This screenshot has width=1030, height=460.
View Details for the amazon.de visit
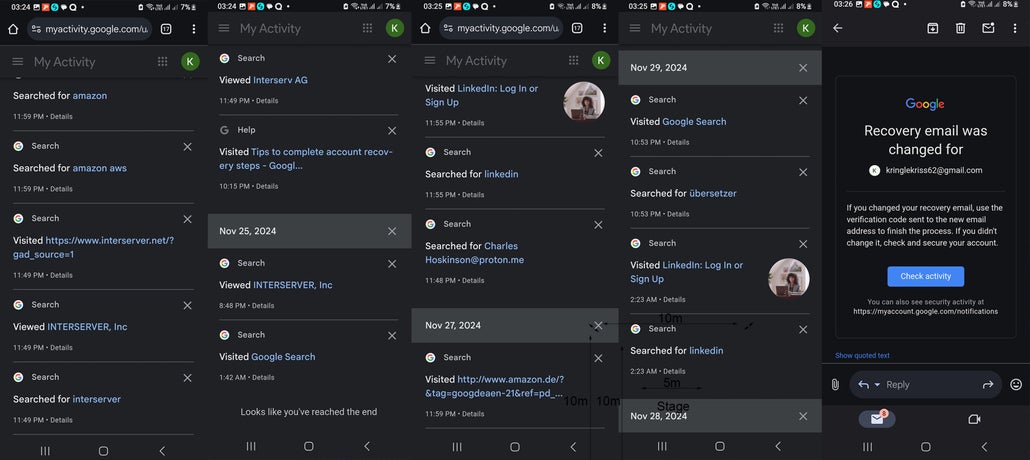473,415
